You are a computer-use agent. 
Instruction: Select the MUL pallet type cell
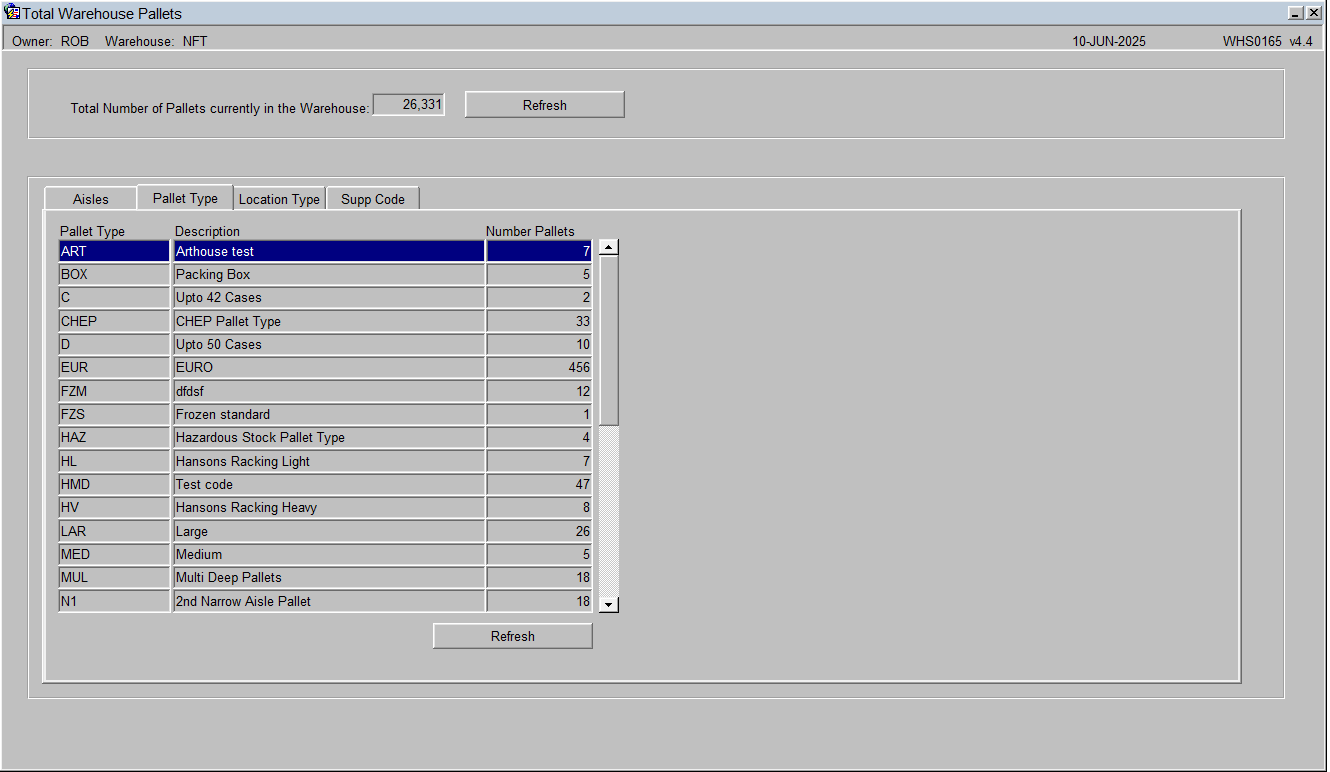click(114, 577)
